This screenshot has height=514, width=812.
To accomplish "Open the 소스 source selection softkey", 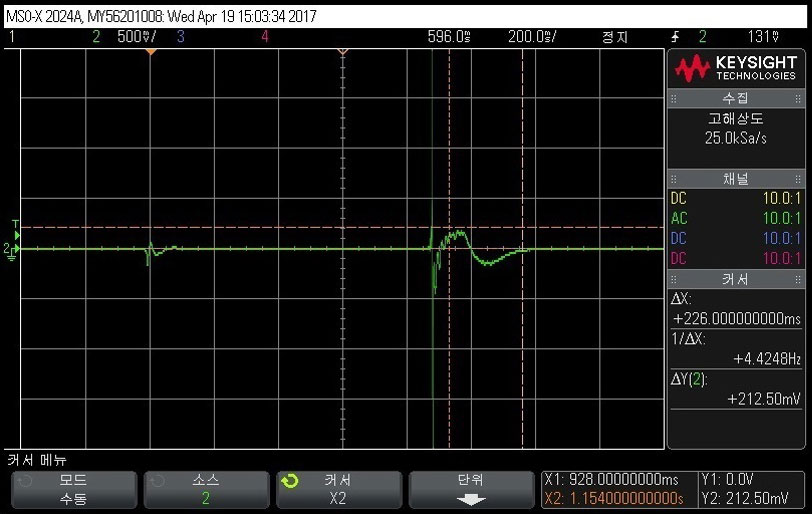I will tap(205, 489).
